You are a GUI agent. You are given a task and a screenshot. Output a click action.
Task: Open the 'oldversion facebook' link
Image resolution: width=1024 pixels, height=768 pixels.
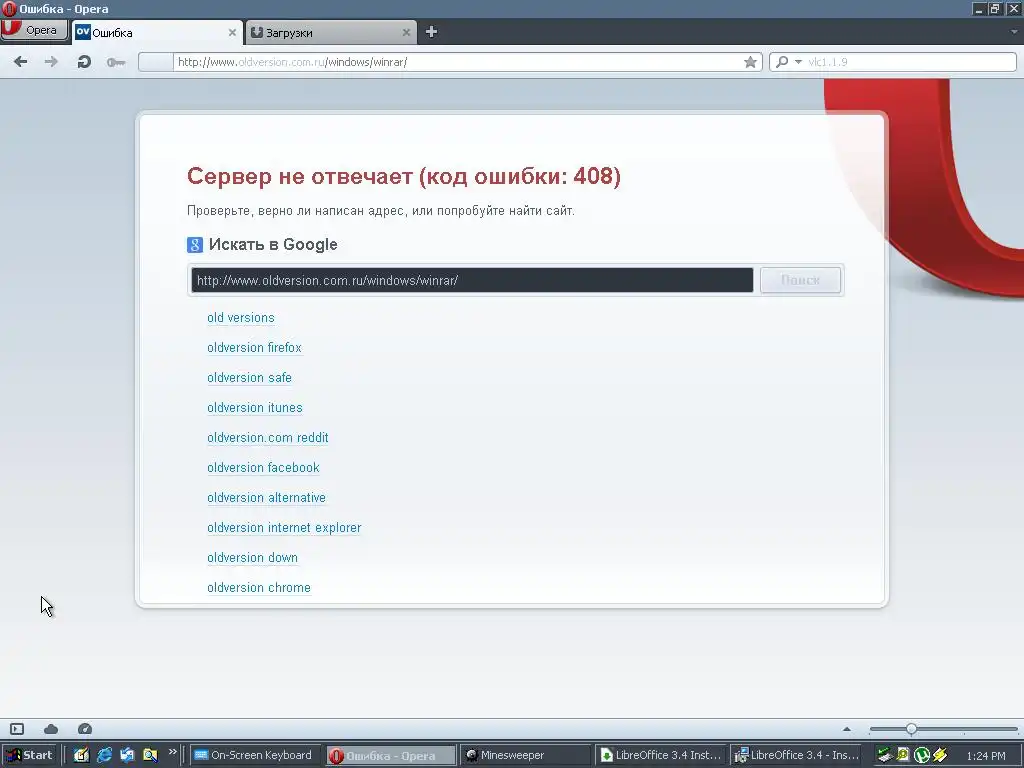click(x=263, y=468)
